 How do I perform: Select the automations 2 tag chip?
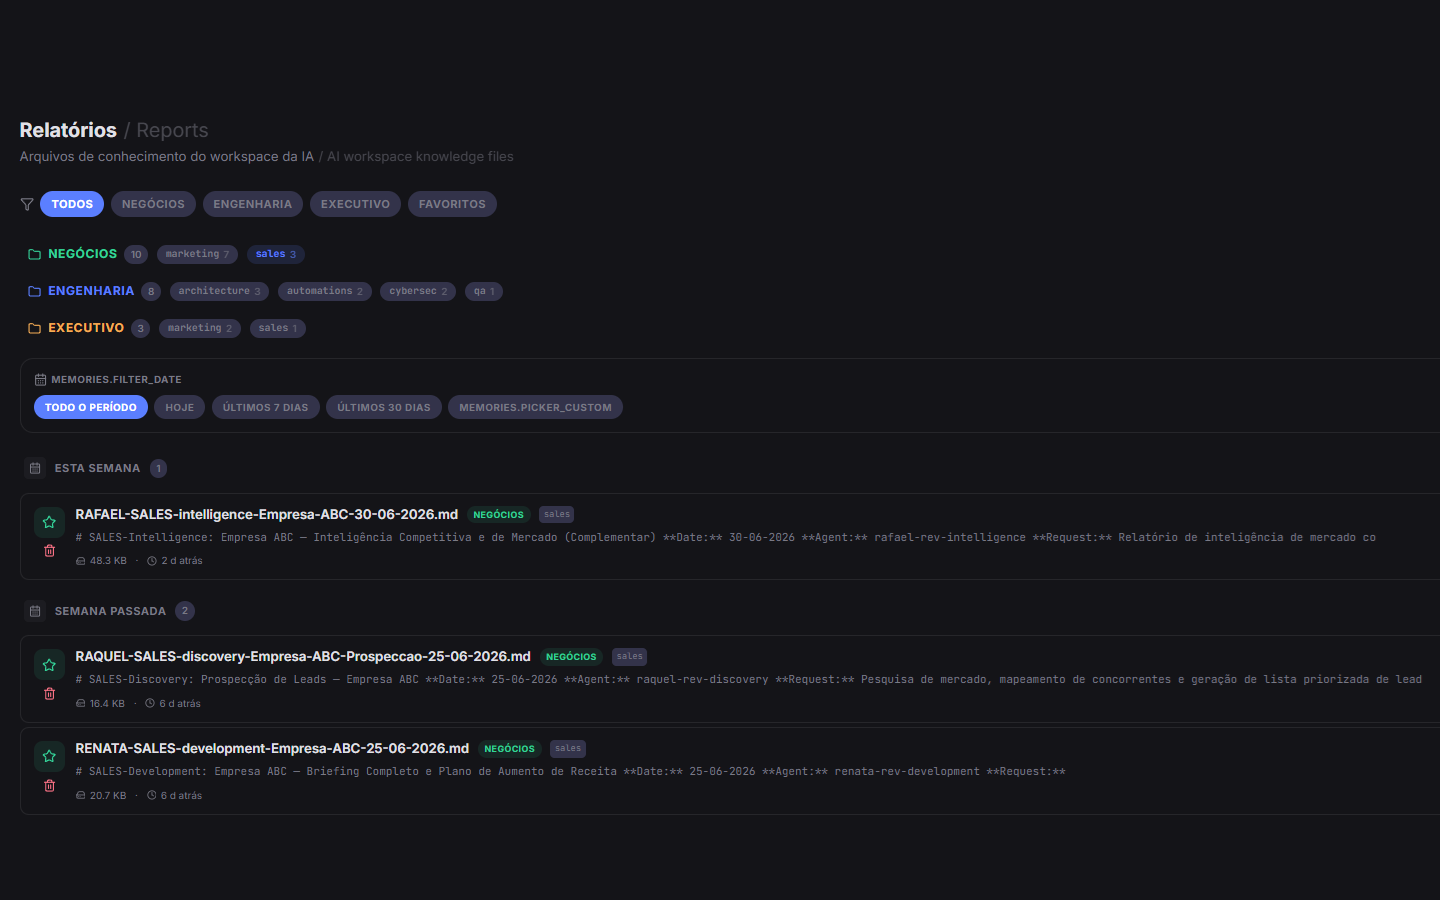click(325, 291)
